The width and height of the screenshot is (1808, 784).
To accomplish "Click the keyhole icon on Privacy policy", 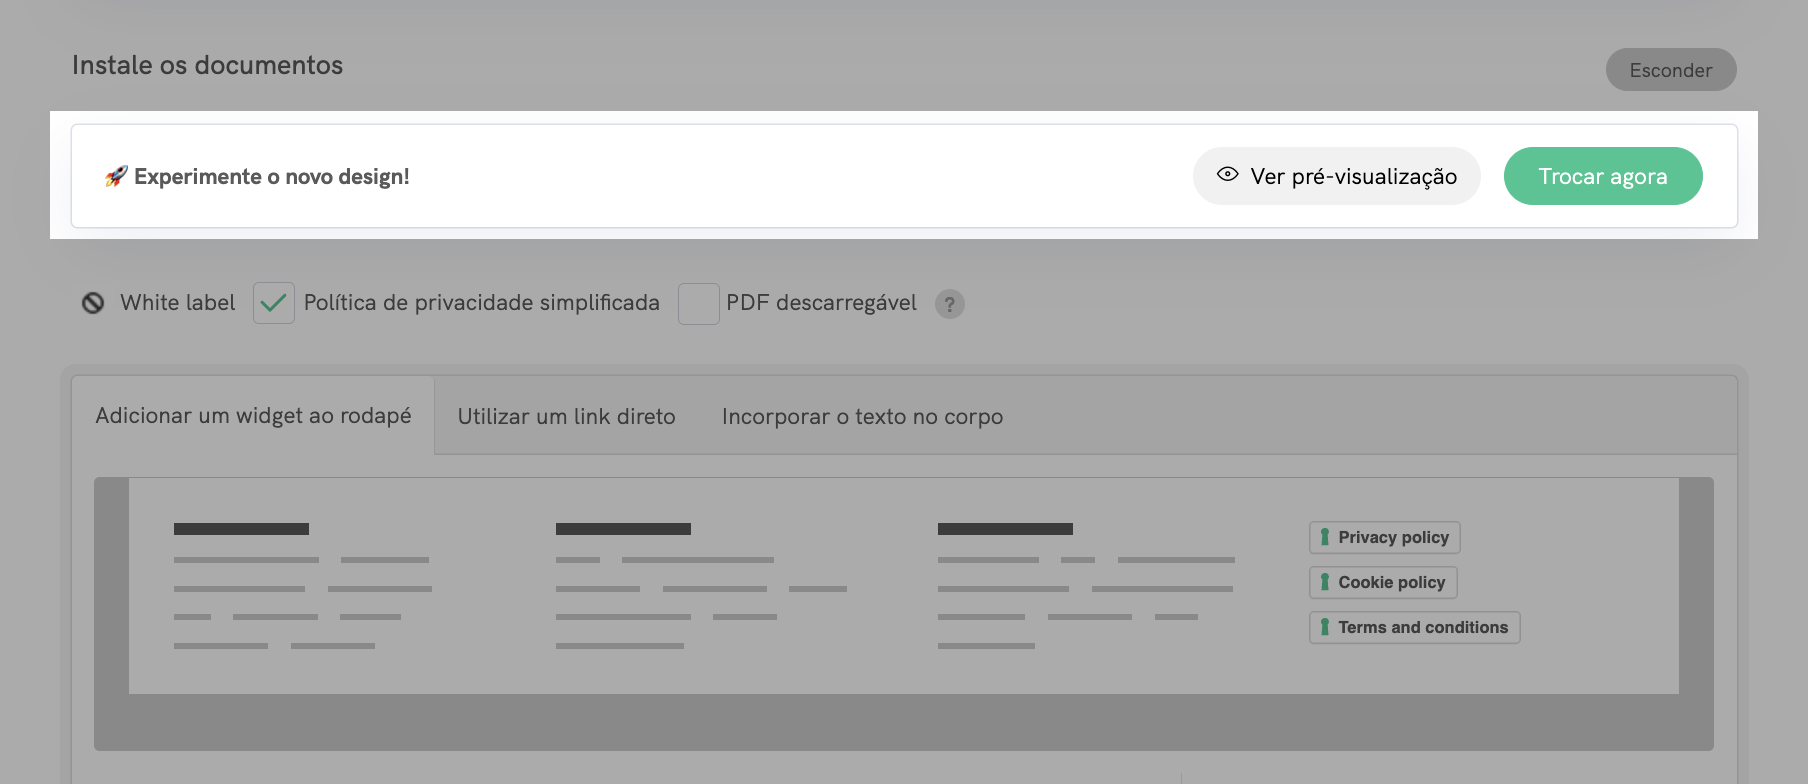I will [x=1325, y=537].
